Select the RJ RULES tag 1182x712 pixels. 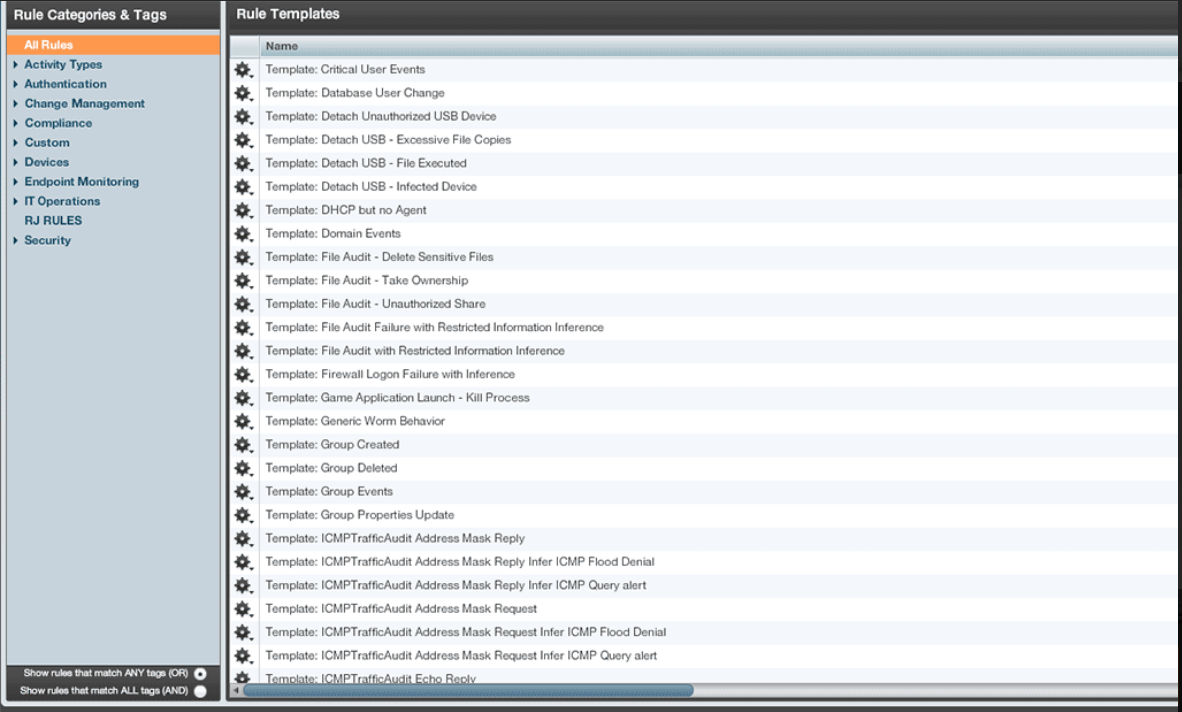pos(53,221)
